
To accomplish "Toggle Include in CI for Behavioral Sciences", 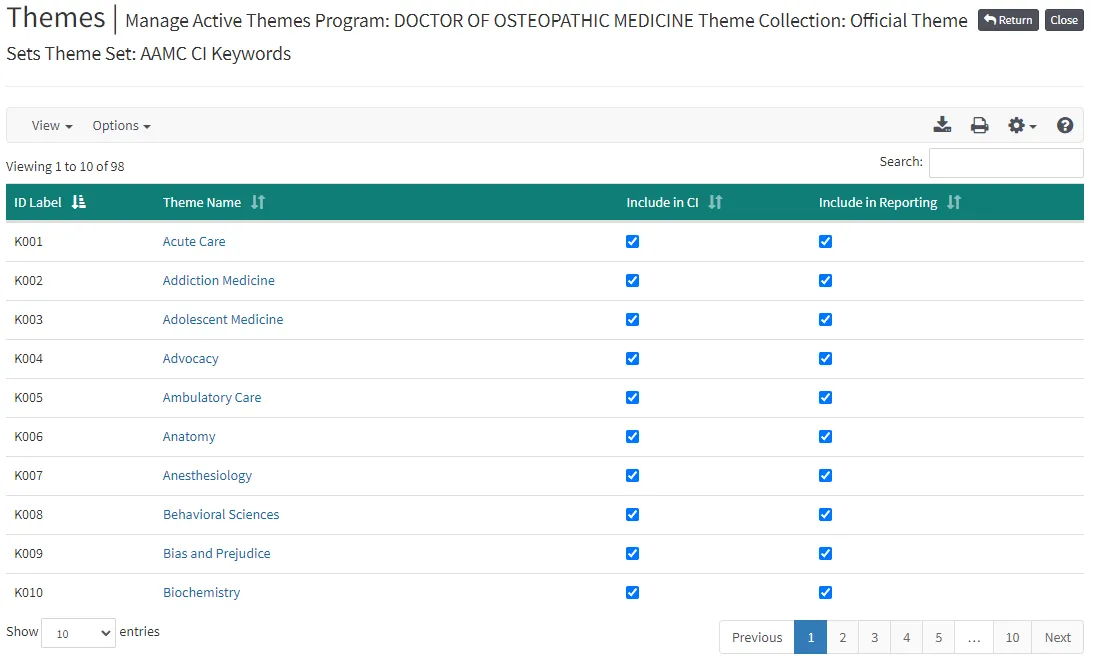I will click(x=632, y=514).
